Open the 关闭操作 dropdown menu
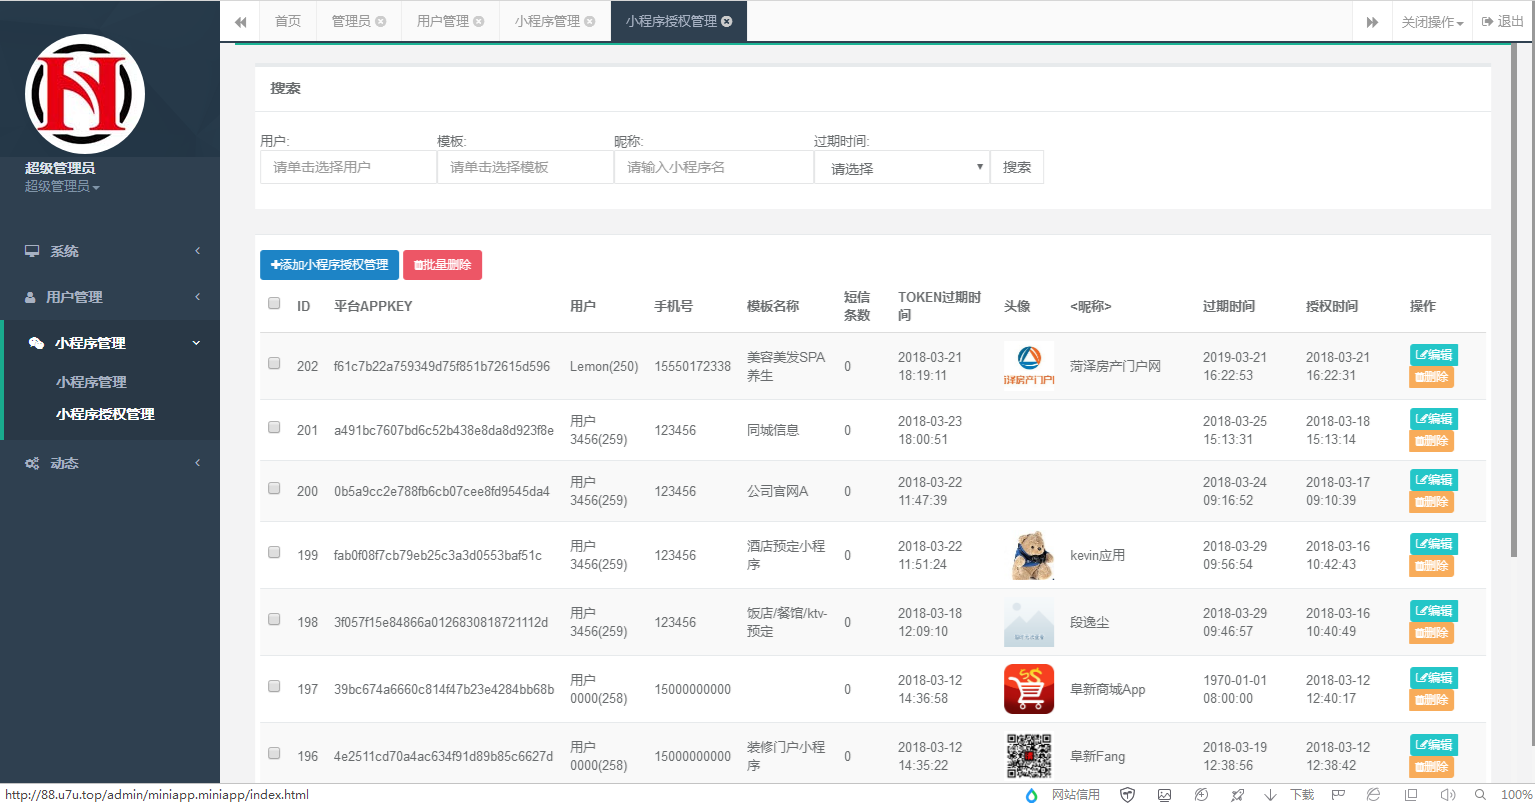The width and height of the screenshot is (1535, 805). tap(1432, 20)
